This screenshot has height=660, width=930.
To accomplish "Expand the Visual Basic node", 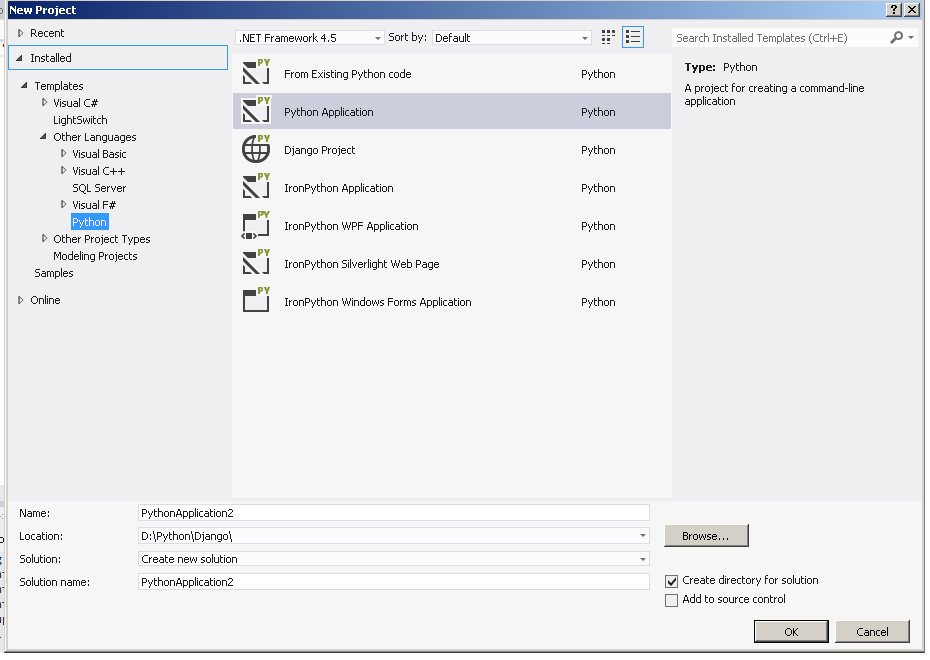I will point(63,154).
